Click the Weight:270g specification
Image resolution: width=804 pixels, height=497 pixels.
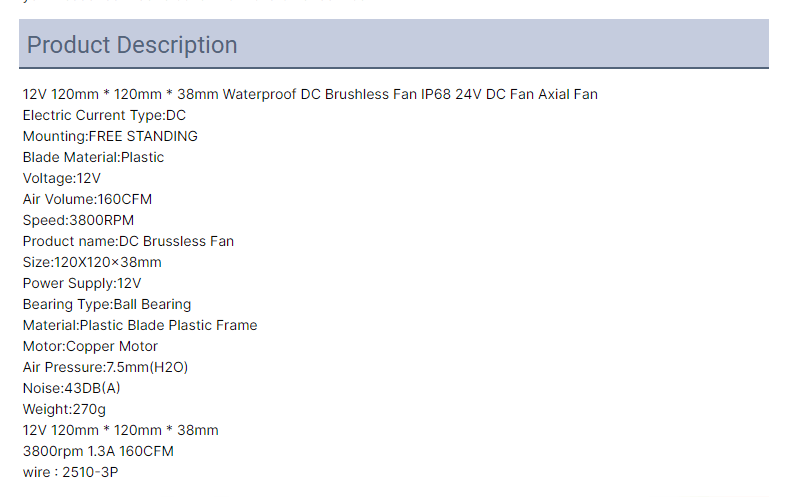click(x=64, y=410)
